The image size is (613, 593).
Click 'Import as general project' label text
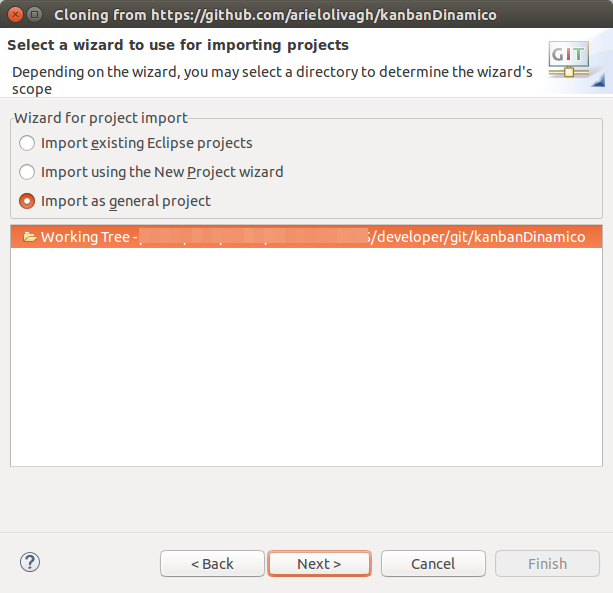[126, 201]
